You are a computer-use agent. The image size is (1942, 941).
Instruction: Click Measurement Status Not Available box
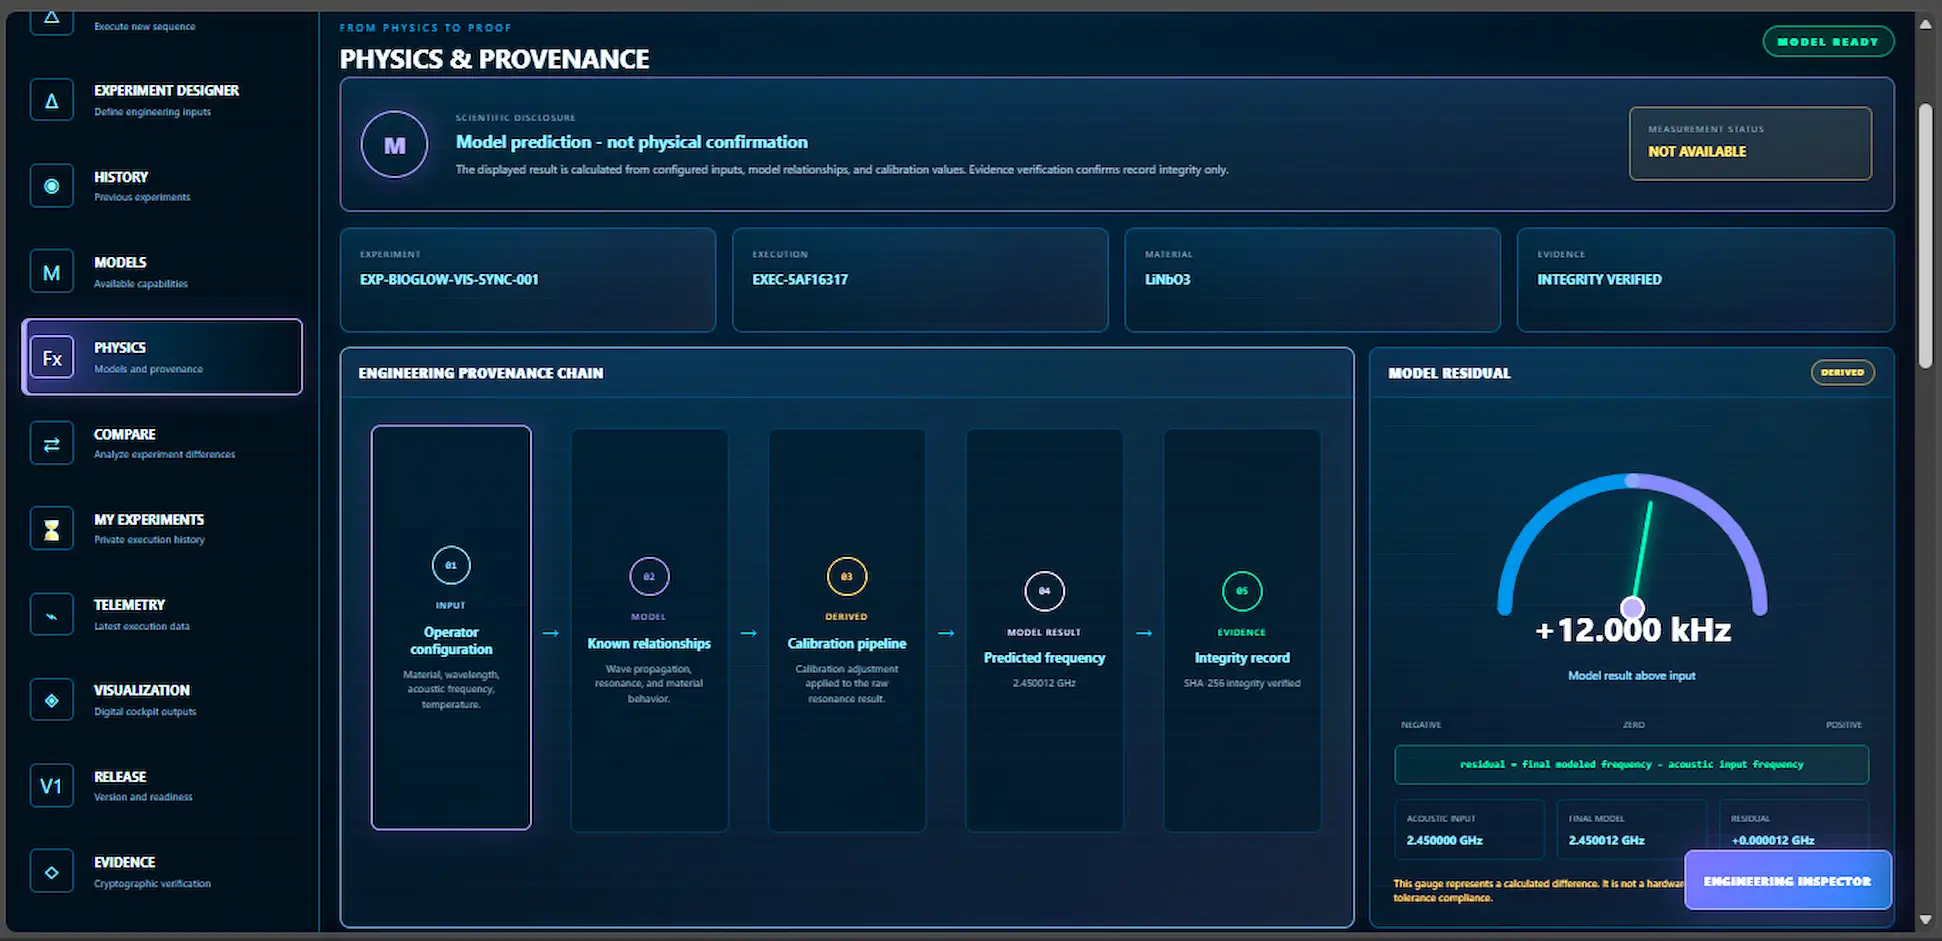pos(1750,143)
